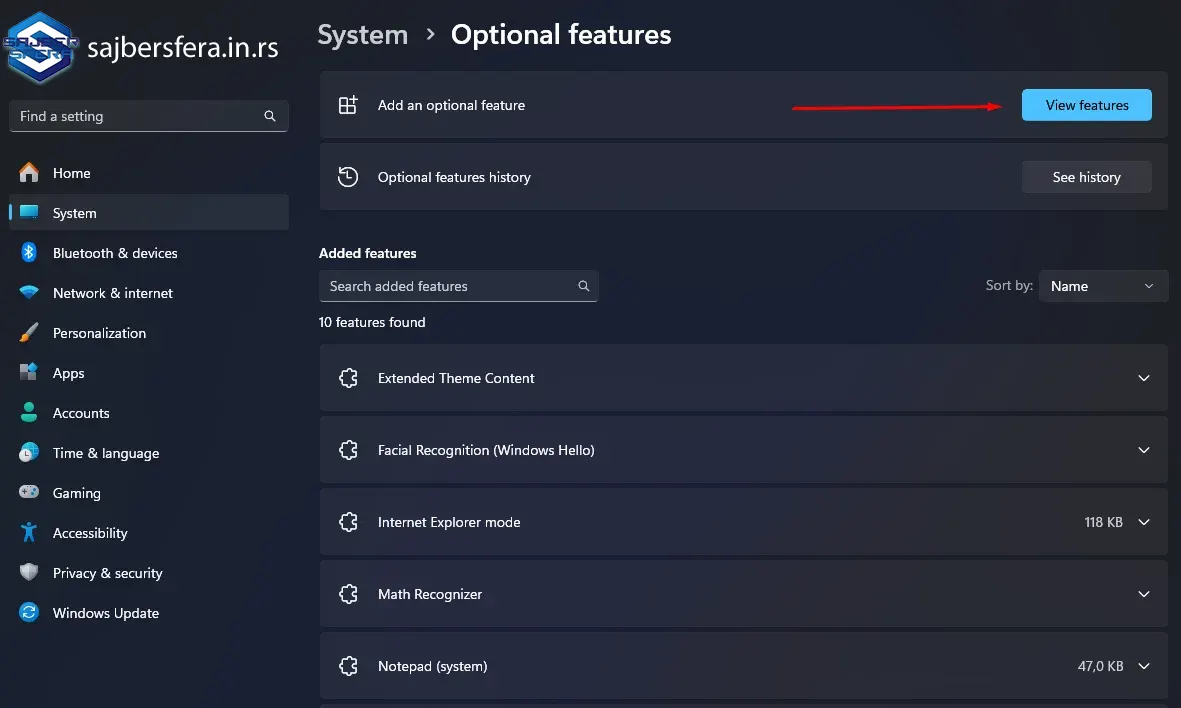Click the Gaming controller icon

point(29,493)
